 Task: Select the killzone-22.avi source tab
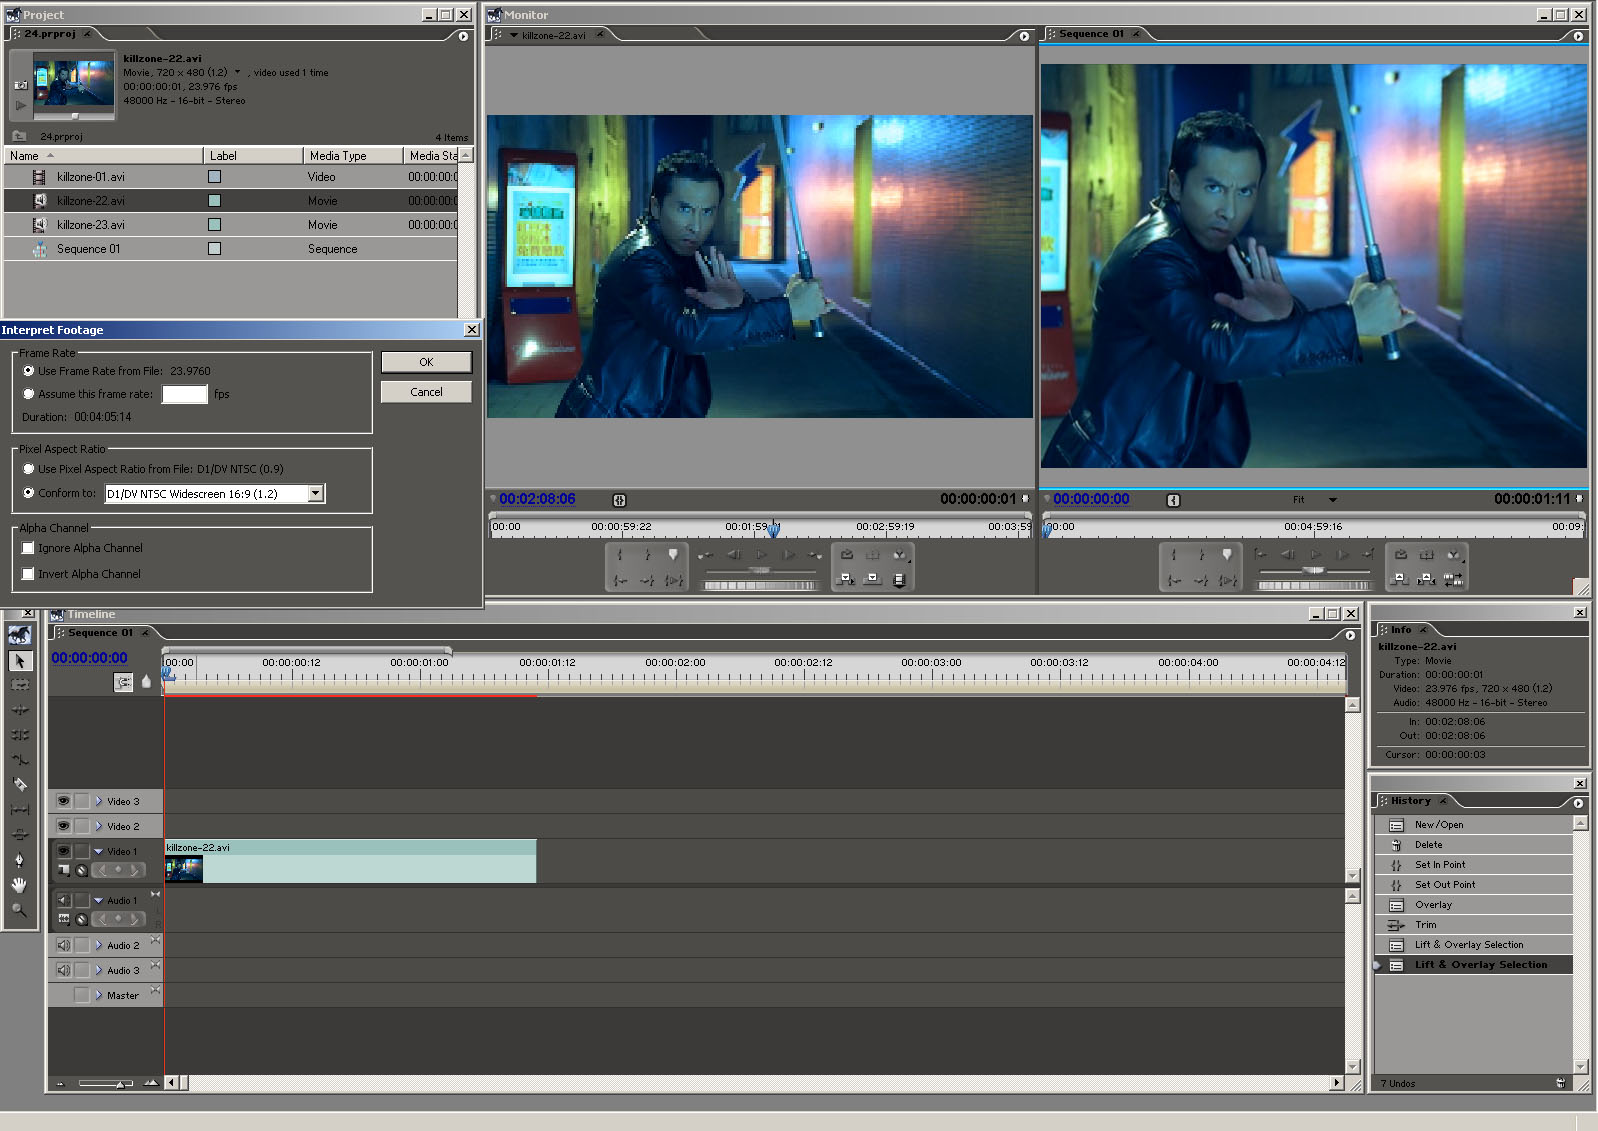pos(553,35)
